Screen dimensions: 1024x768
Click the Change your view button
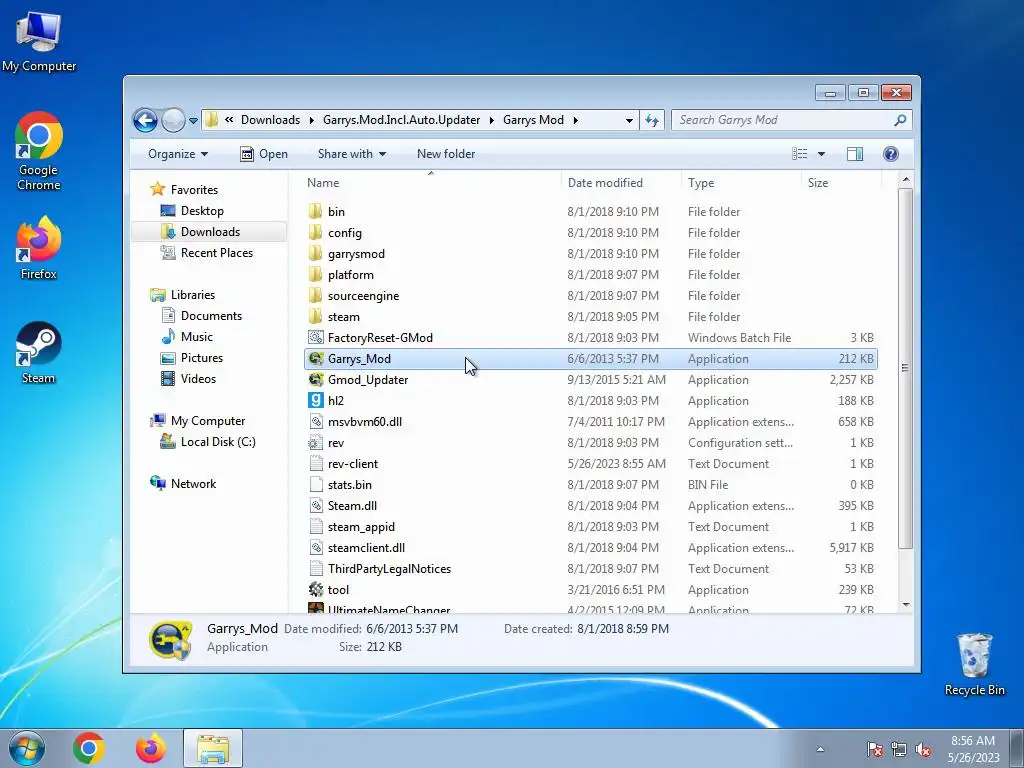tap(800, 154)
